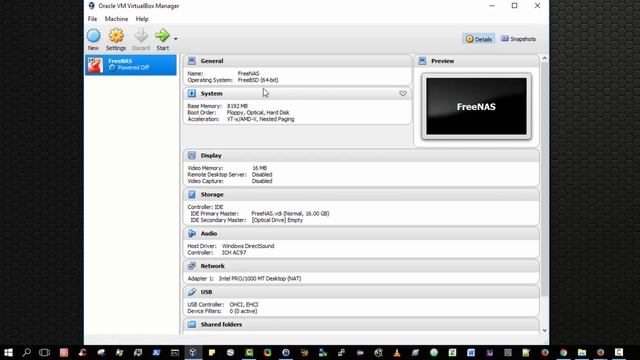Viewport: 640px width, 360px height.
Task: Click the 'Windows DirectSound' host driver value
Action: [248, 246]
